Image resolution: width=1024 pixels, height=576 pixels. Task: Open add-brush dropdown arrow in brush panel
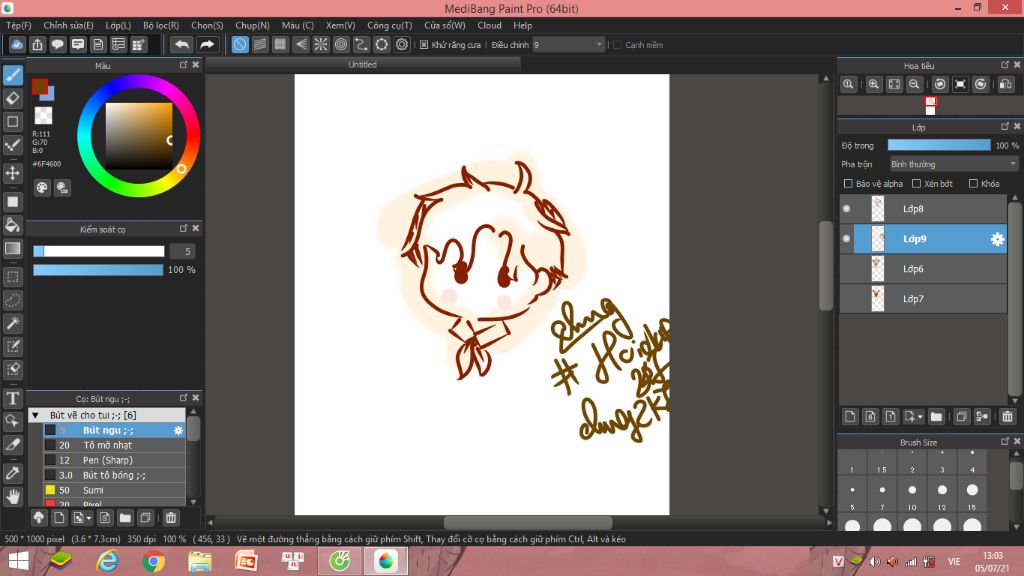pos(89,518)
